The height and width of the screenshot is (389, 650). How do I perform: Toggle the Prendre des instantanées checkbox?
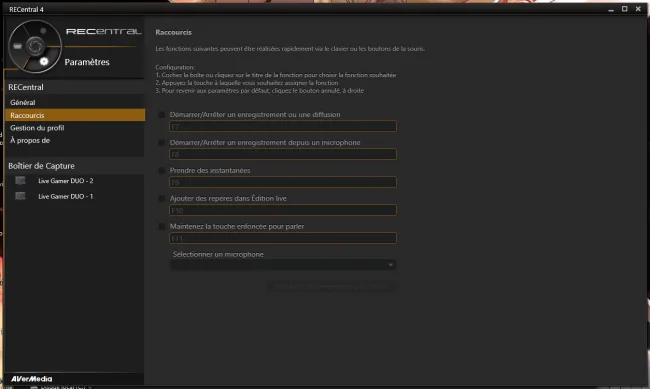(162, 170)
